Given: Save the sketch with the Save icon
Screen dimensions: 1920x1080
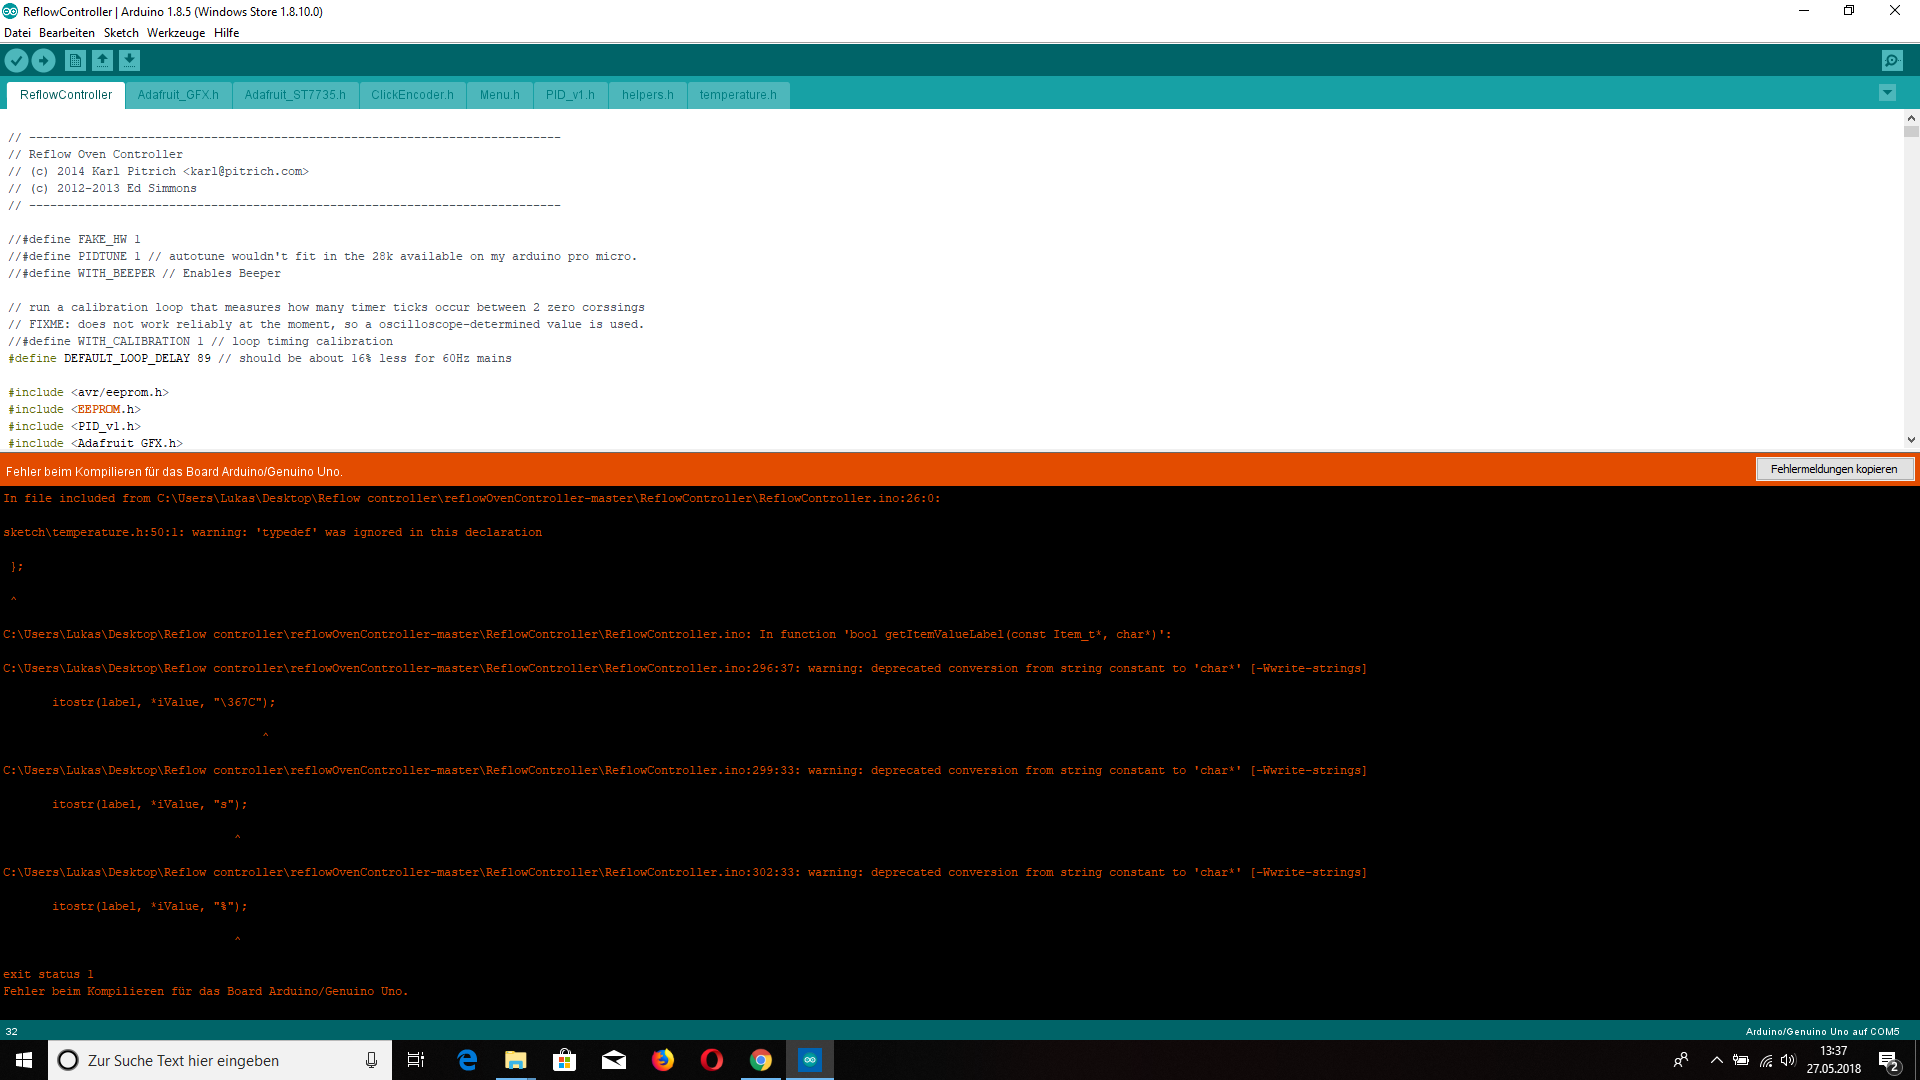Looking at the screenshot, I should click(x=129, y=61).
